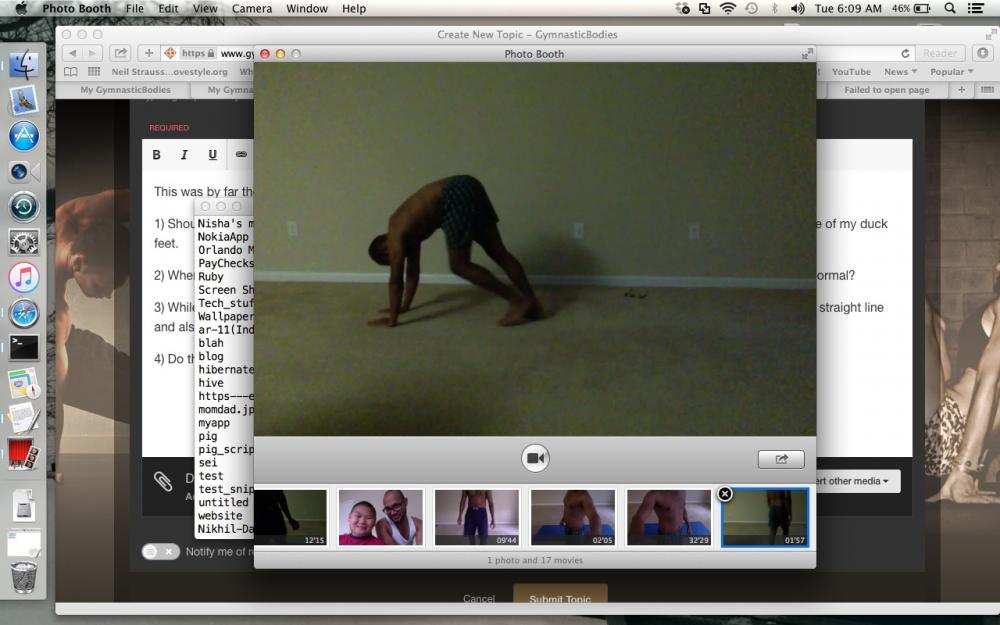Click Cancel beside Submit Topic
The width and height of the screenshot is (1000, 625).
click(479, 598)
